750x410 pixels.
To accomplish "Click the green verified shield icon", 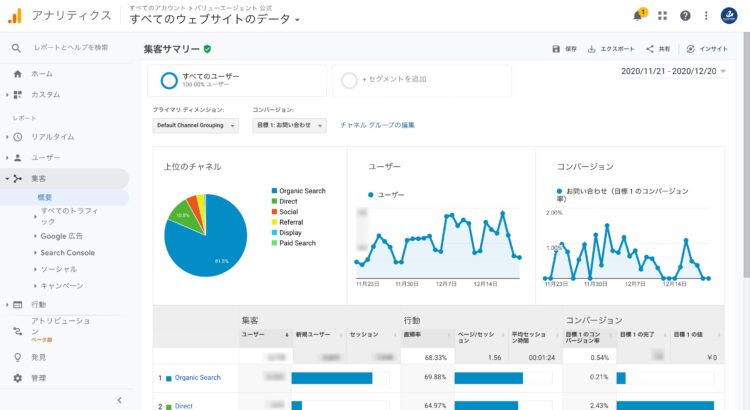I will click(207, 49).
